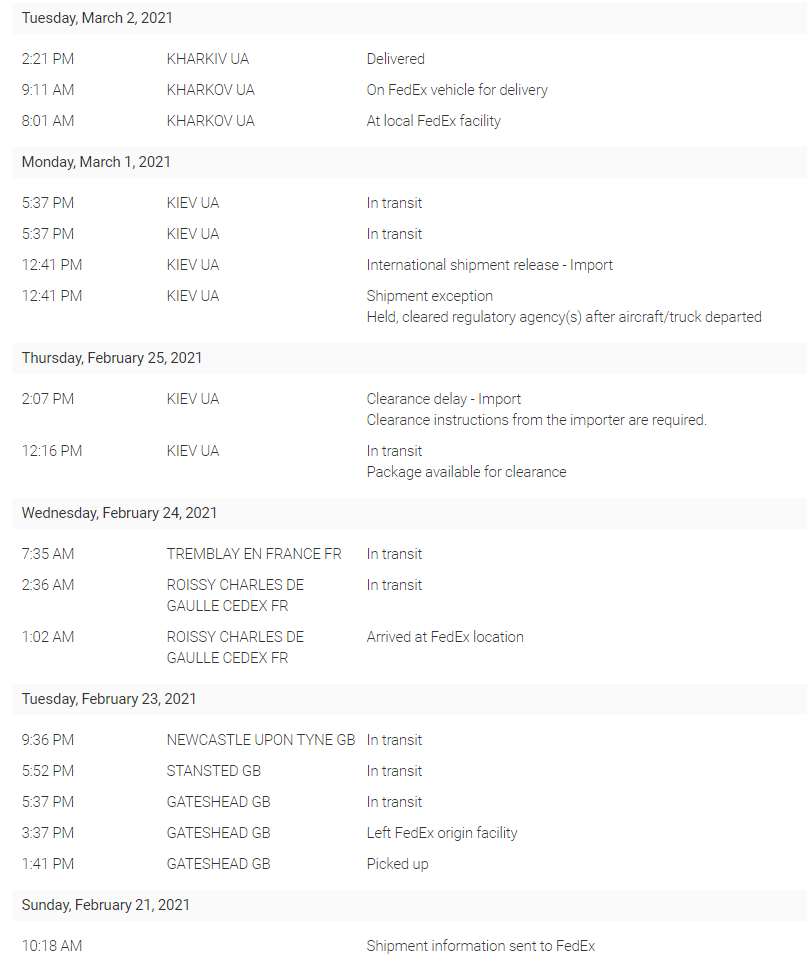The height and width of the screenshot is (975, 807).
Task: Click the "Wednesday, February 24, 2021" date header
Action: tap(119, 513)
